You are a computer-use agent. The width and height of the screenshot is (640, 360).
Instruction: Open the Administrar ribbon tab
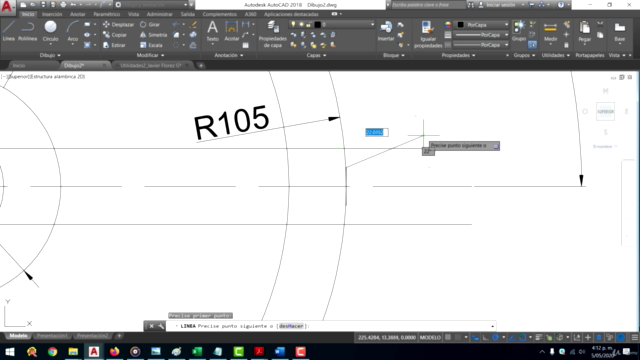click(x=160, y=14)
